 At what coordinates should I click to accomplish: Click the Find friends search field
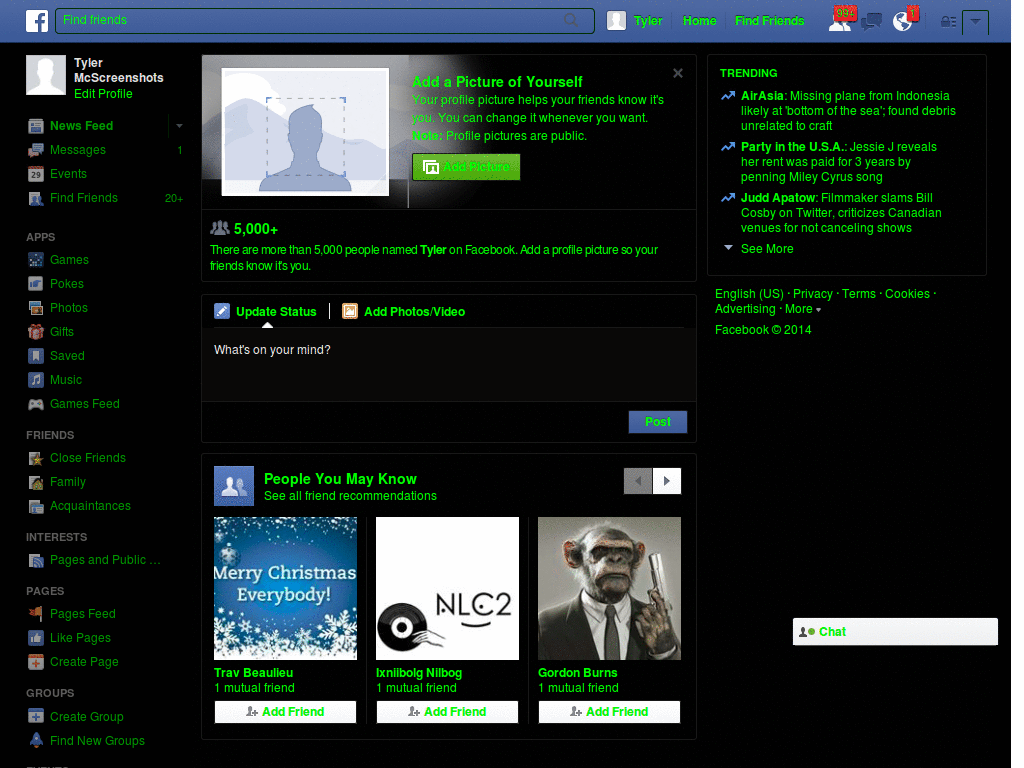[325, 20]
